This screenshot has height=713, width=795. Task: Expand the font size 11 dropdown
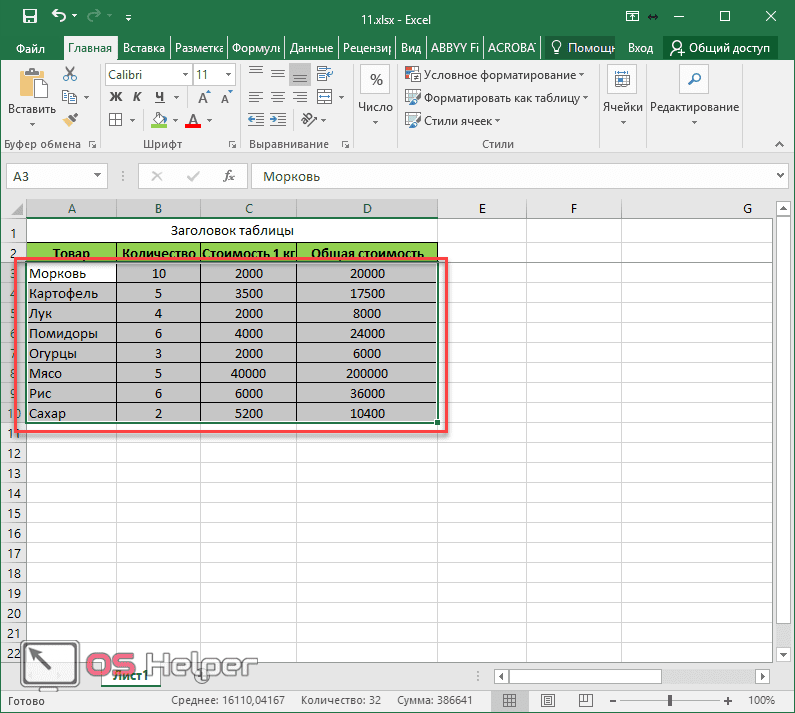pyautogui.click(x=229, y=75)
